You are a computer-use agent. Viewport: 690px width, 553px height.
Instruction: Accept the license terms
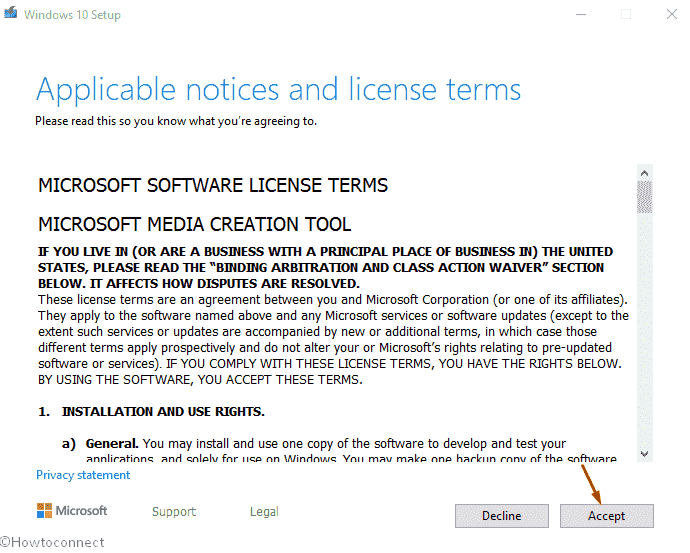[606, 516]
